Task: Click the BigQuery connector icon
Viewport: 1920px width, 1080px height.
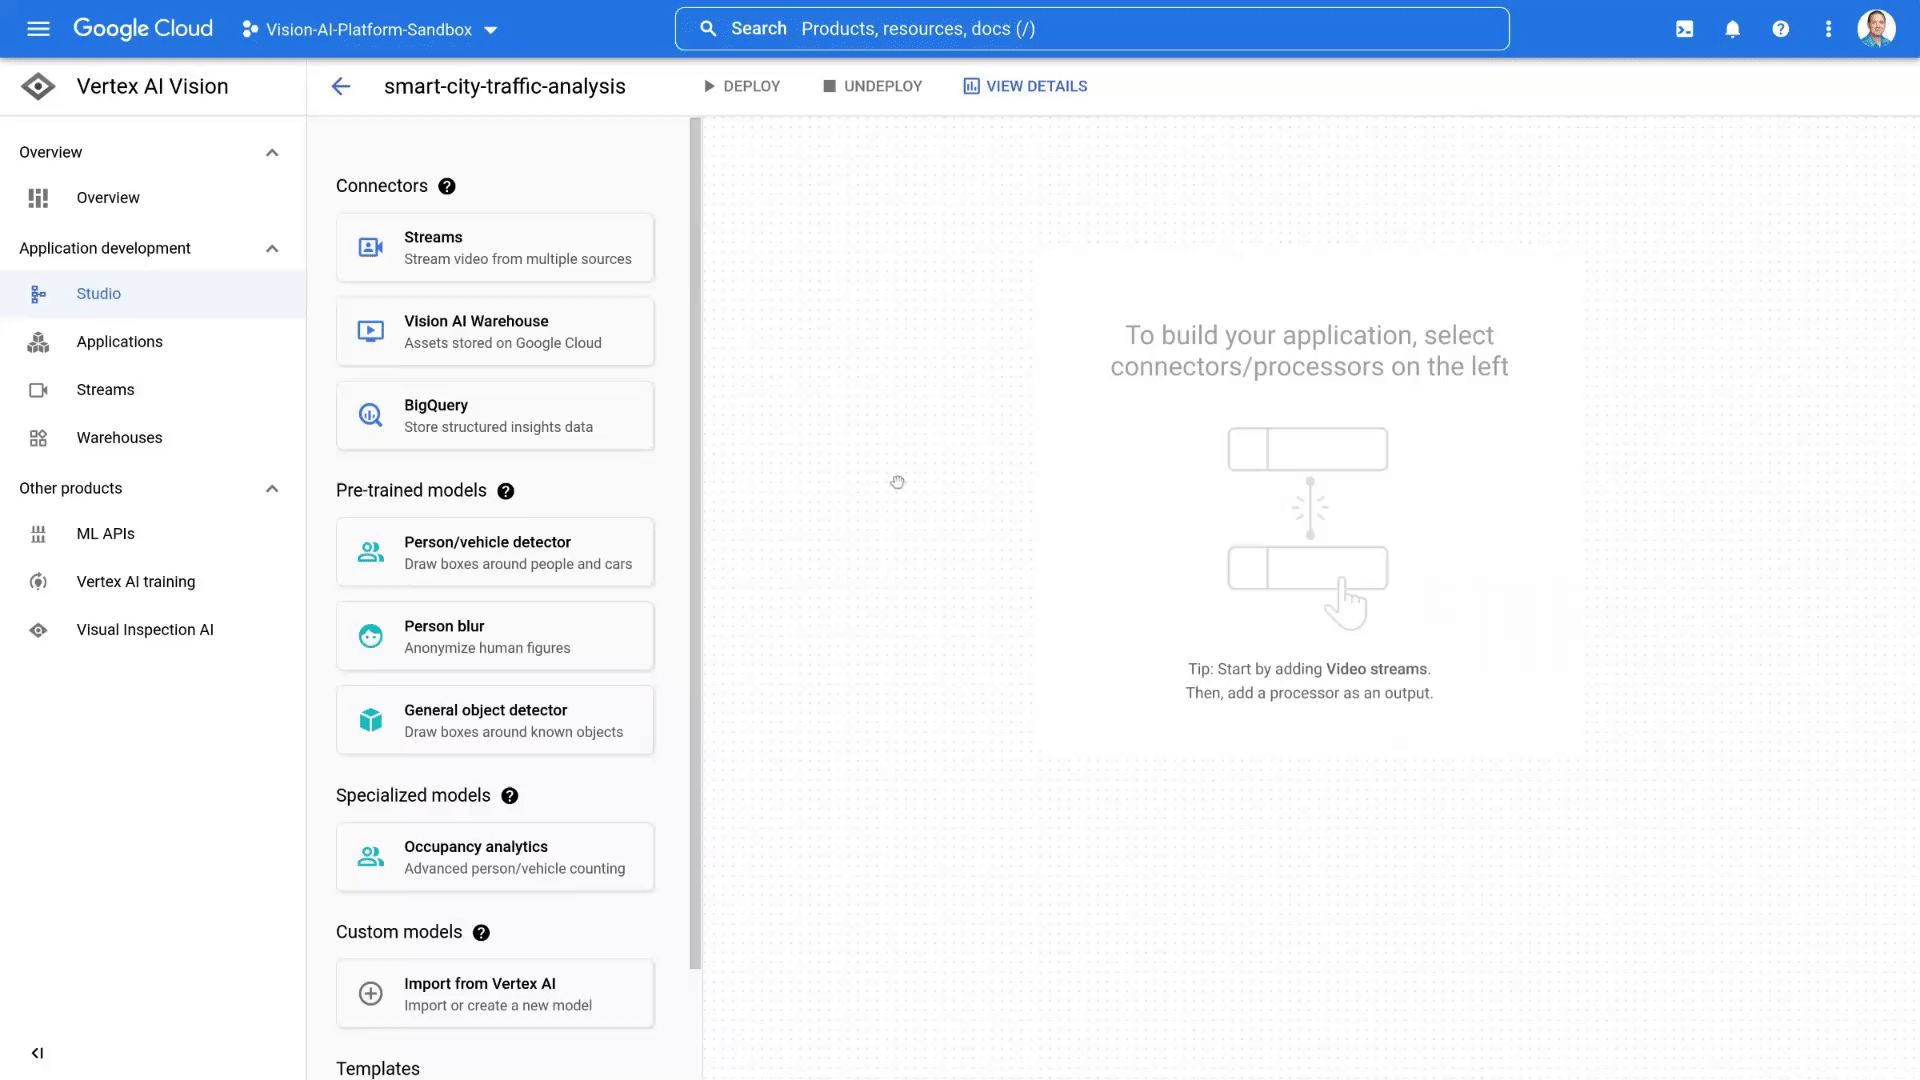Action: point(371,414)
